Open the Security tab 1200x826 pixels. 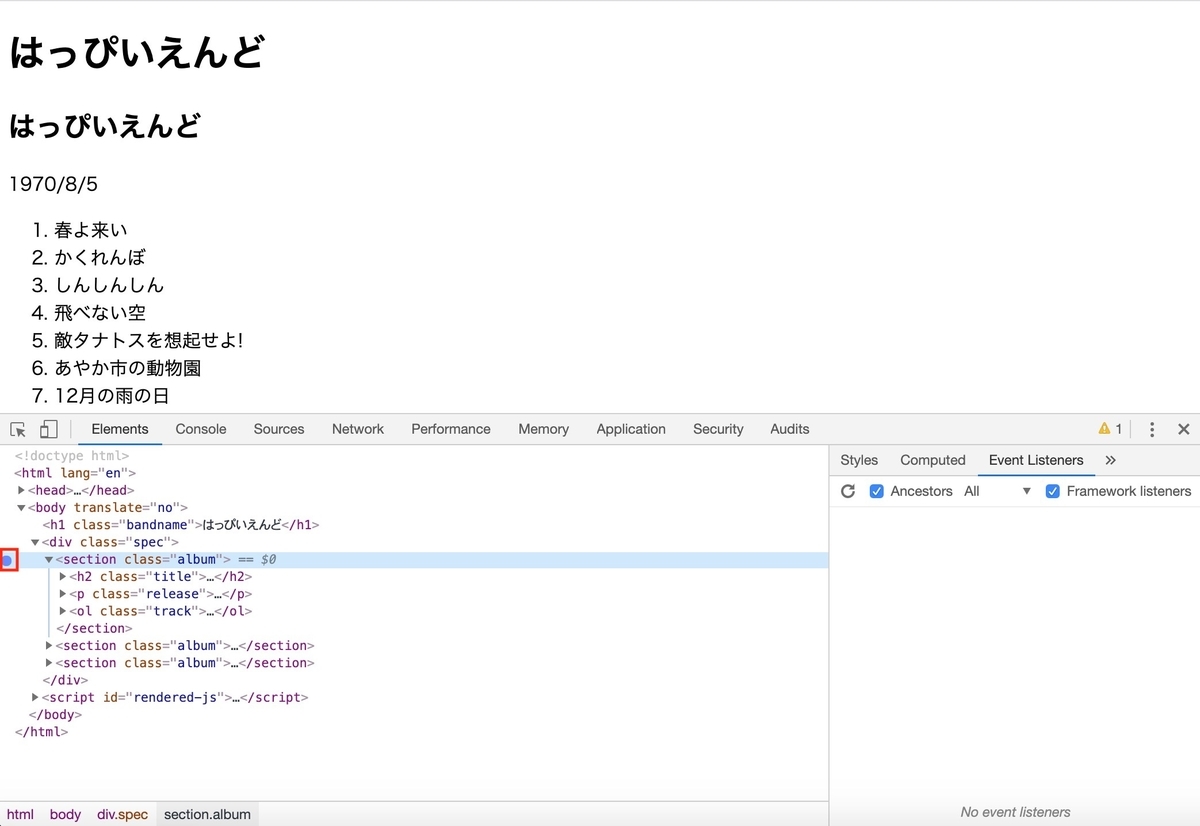pos(718,429)
